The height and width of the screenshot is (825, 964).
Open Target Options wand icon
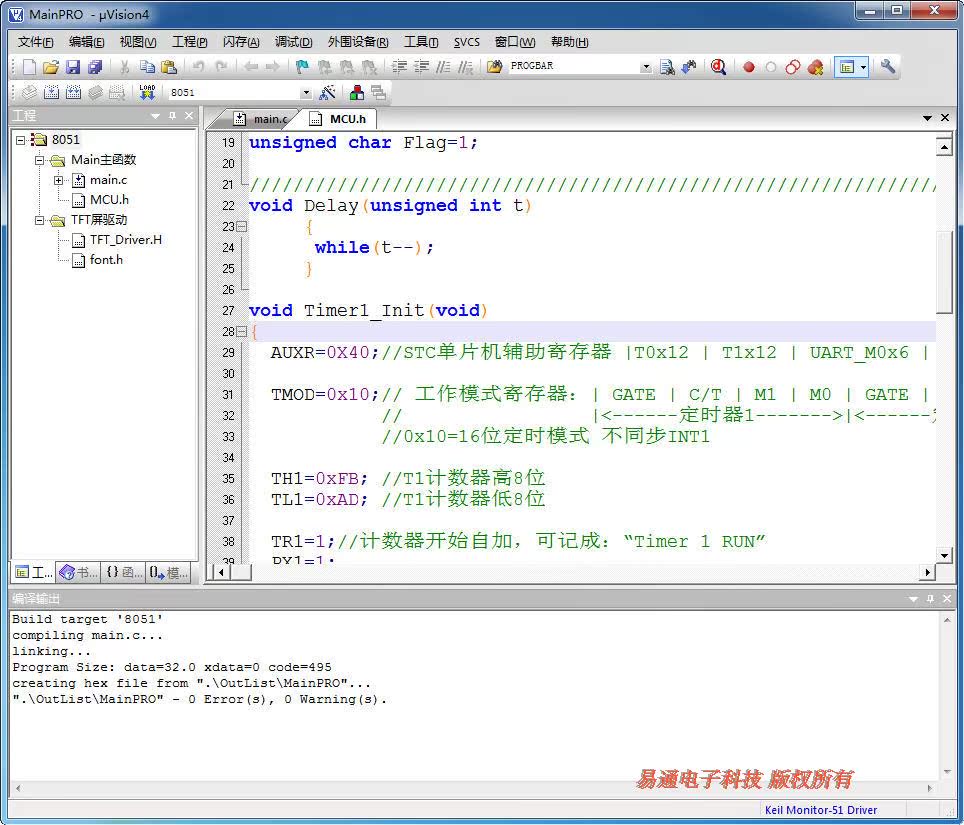click(327, 93)
